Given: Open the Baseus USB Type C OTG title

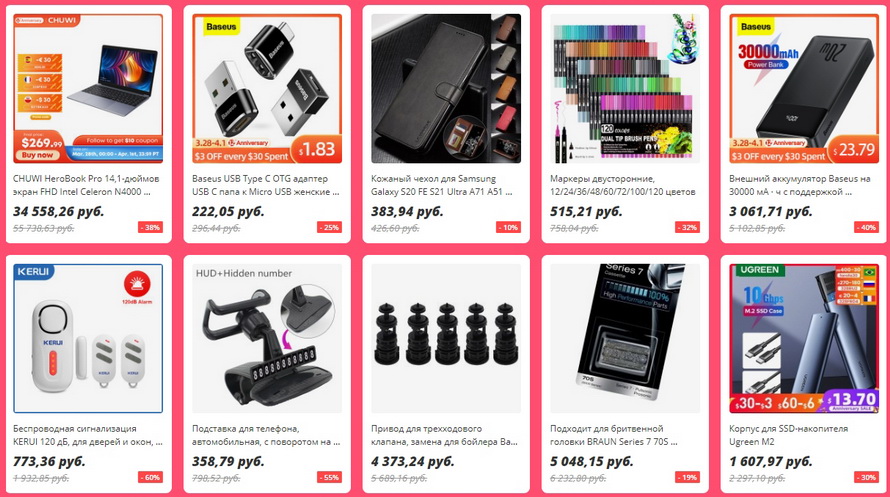Looking at the screenshot, I should 266,185.
